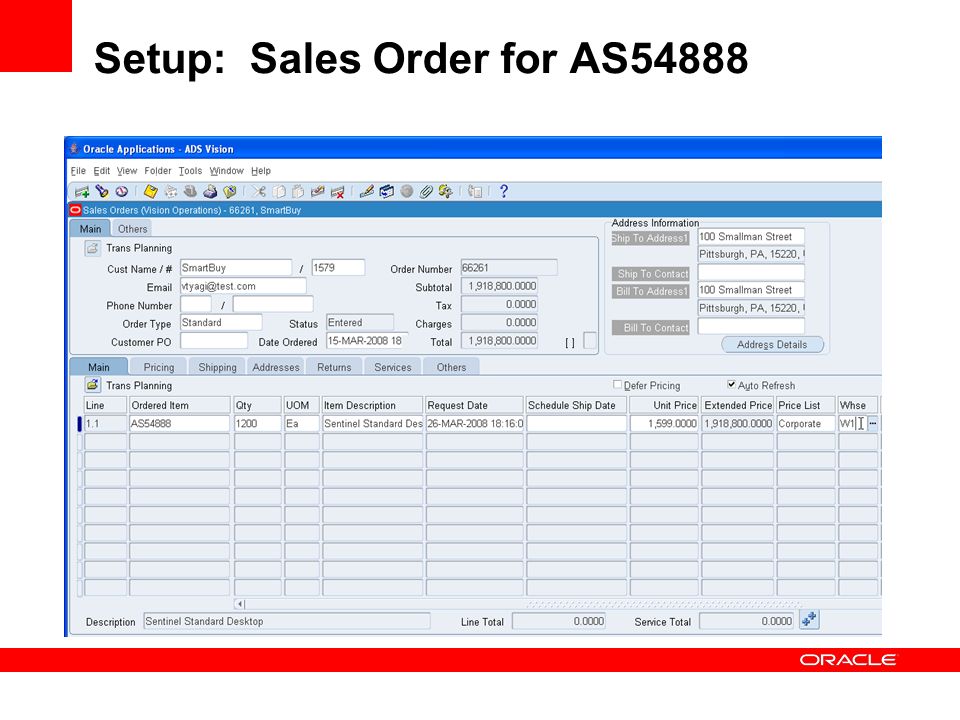Open the Window menu
960x720 pixels.
(227, 171)
